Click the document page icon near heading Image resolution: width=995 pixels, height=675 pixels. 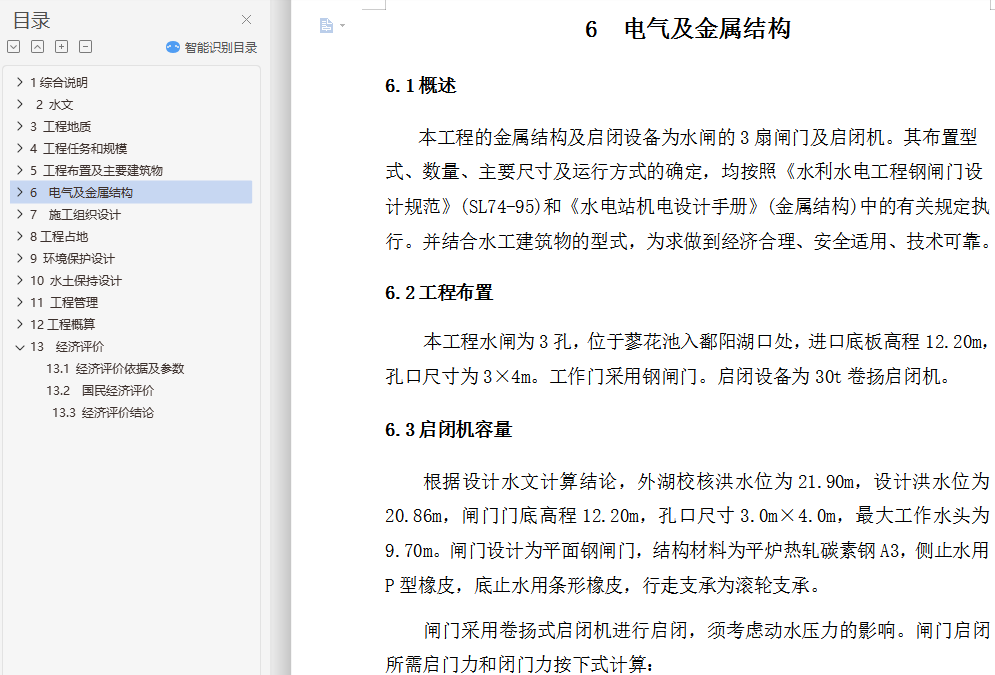tap(326, 25)
